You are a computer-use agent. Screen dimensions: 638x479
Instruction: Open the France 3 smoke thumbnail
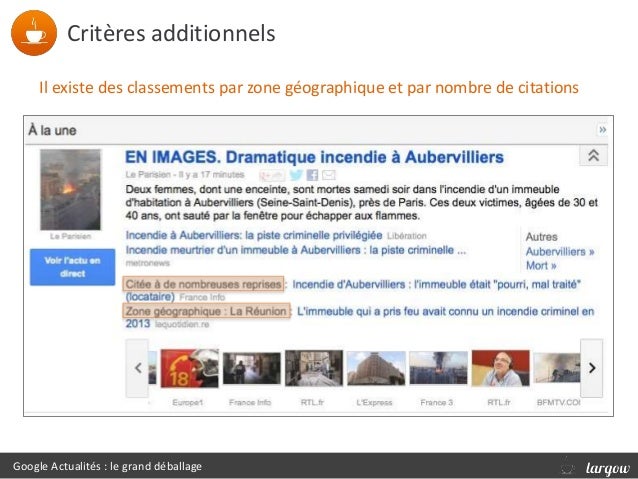438,368
